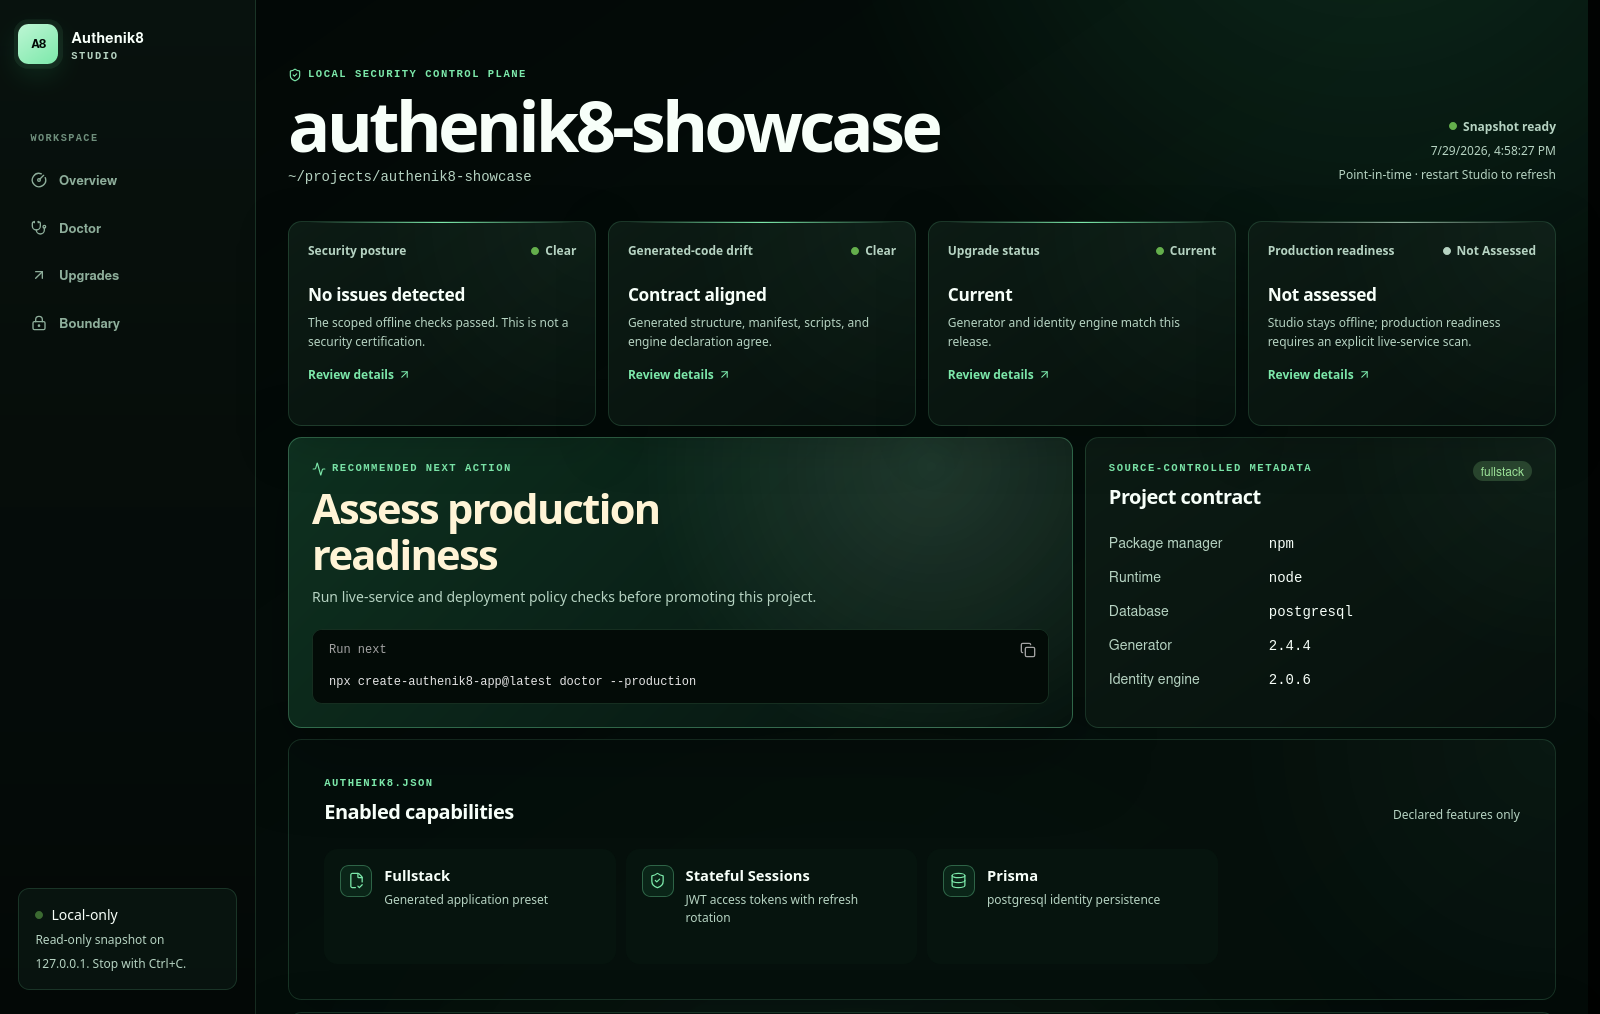Click the snapshot timestamp 7/29/2026, 4:58:27 PM

coord(1493,151)
